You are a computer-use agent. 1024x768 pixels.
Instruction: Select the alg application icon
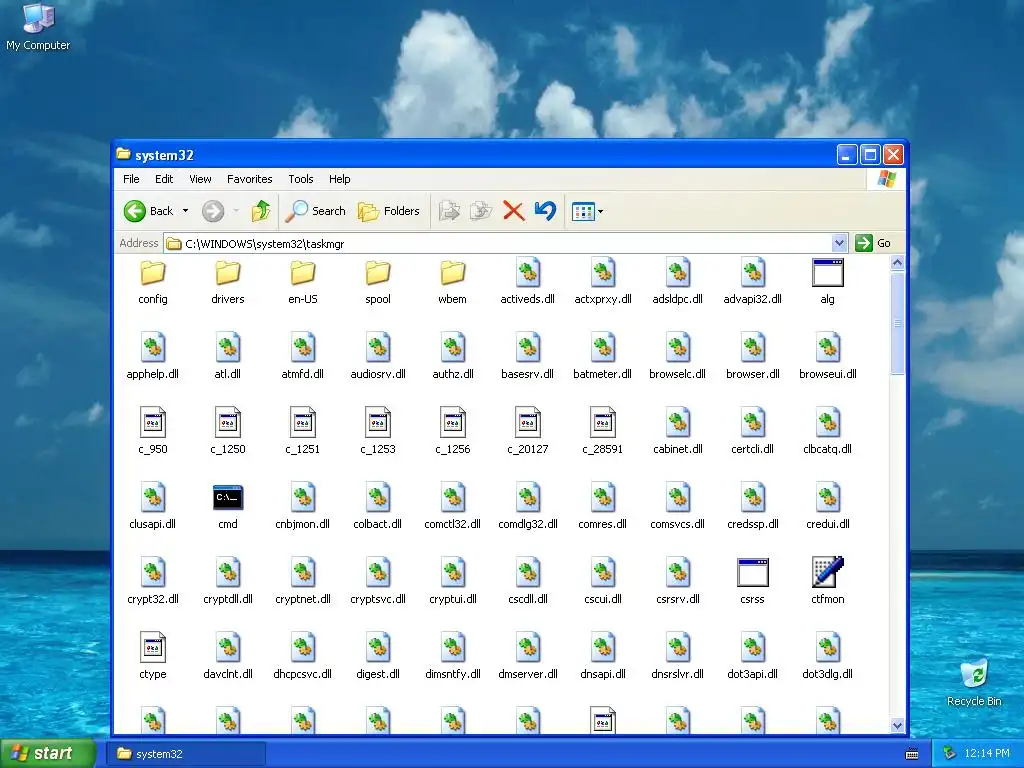pyautogui.click(x=827, y=282)
